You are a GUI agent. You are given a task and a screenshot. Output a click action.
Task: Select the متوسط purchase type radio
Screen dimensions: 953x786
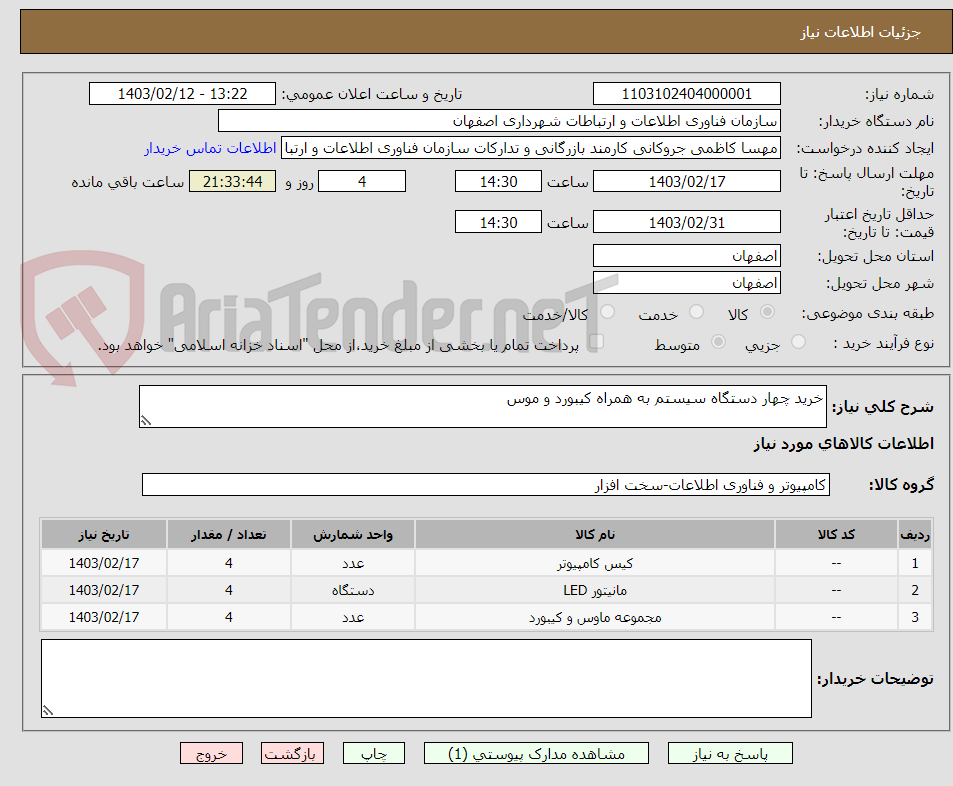(x=718, y=342)
